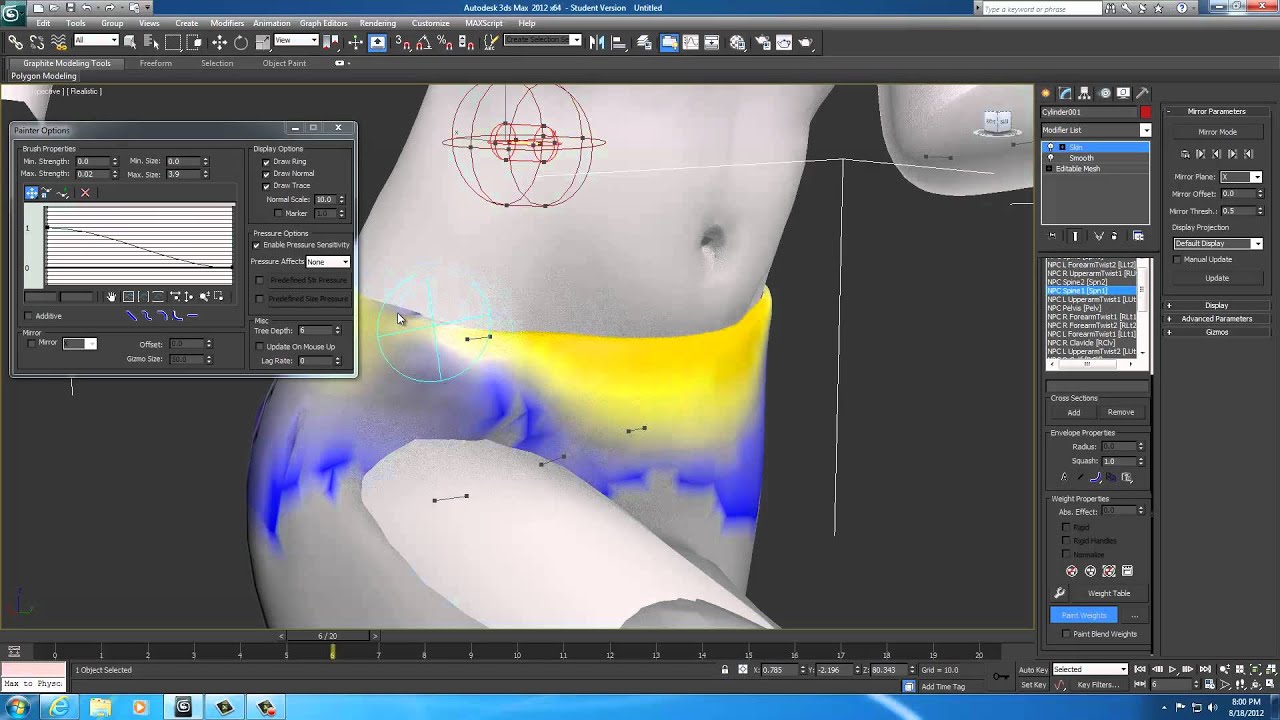Viewport: 1280px width, 720px height.
Task: Click the wrench icon beside Weight Table
Action: click(1060, 593)
